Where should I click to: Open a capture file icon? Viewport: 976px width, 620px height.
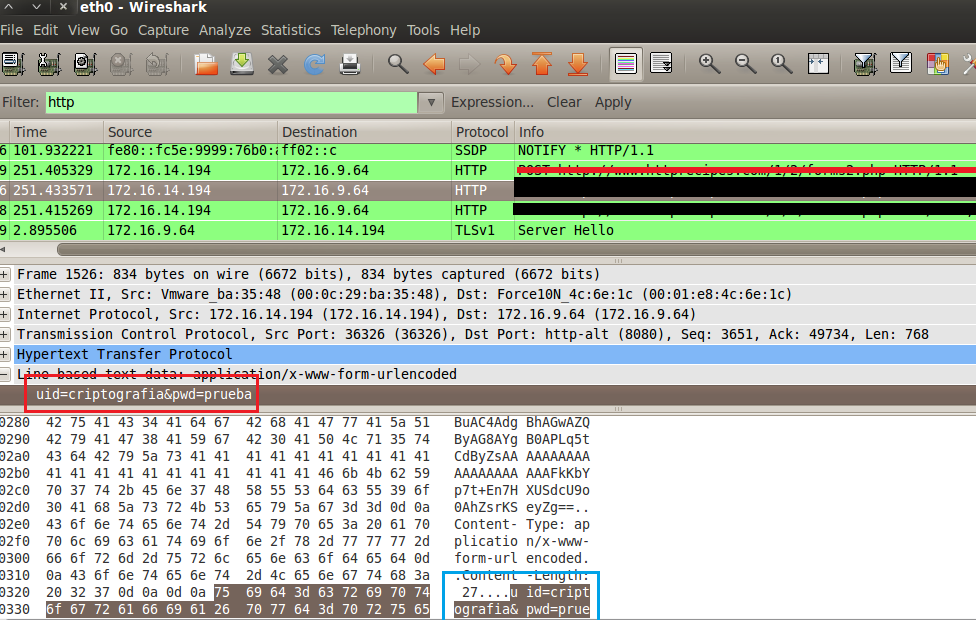click(x=205, y=63)
